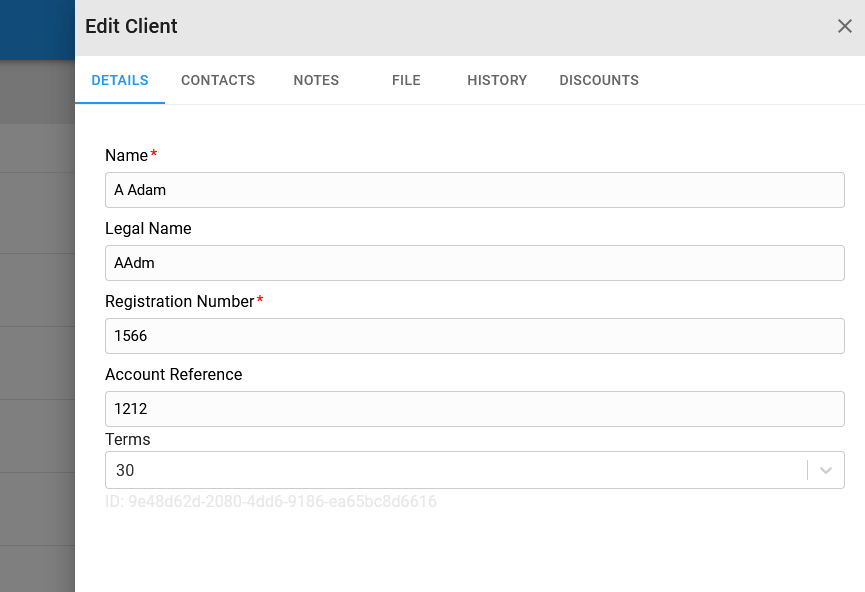Screen dimensions: 865x592
Task: Open the Notes tab
Action: (316, 80)
